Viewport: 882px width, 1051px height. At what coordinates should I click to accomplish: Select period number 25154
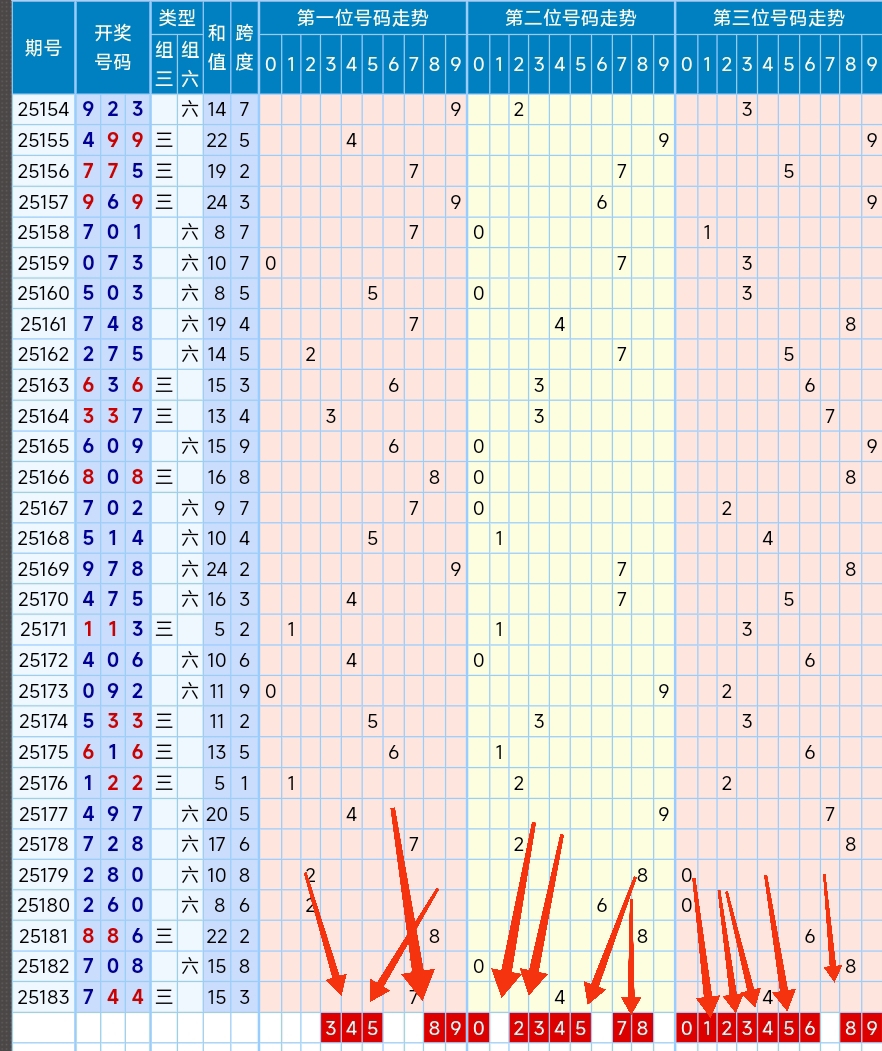[x=44, y=109]
